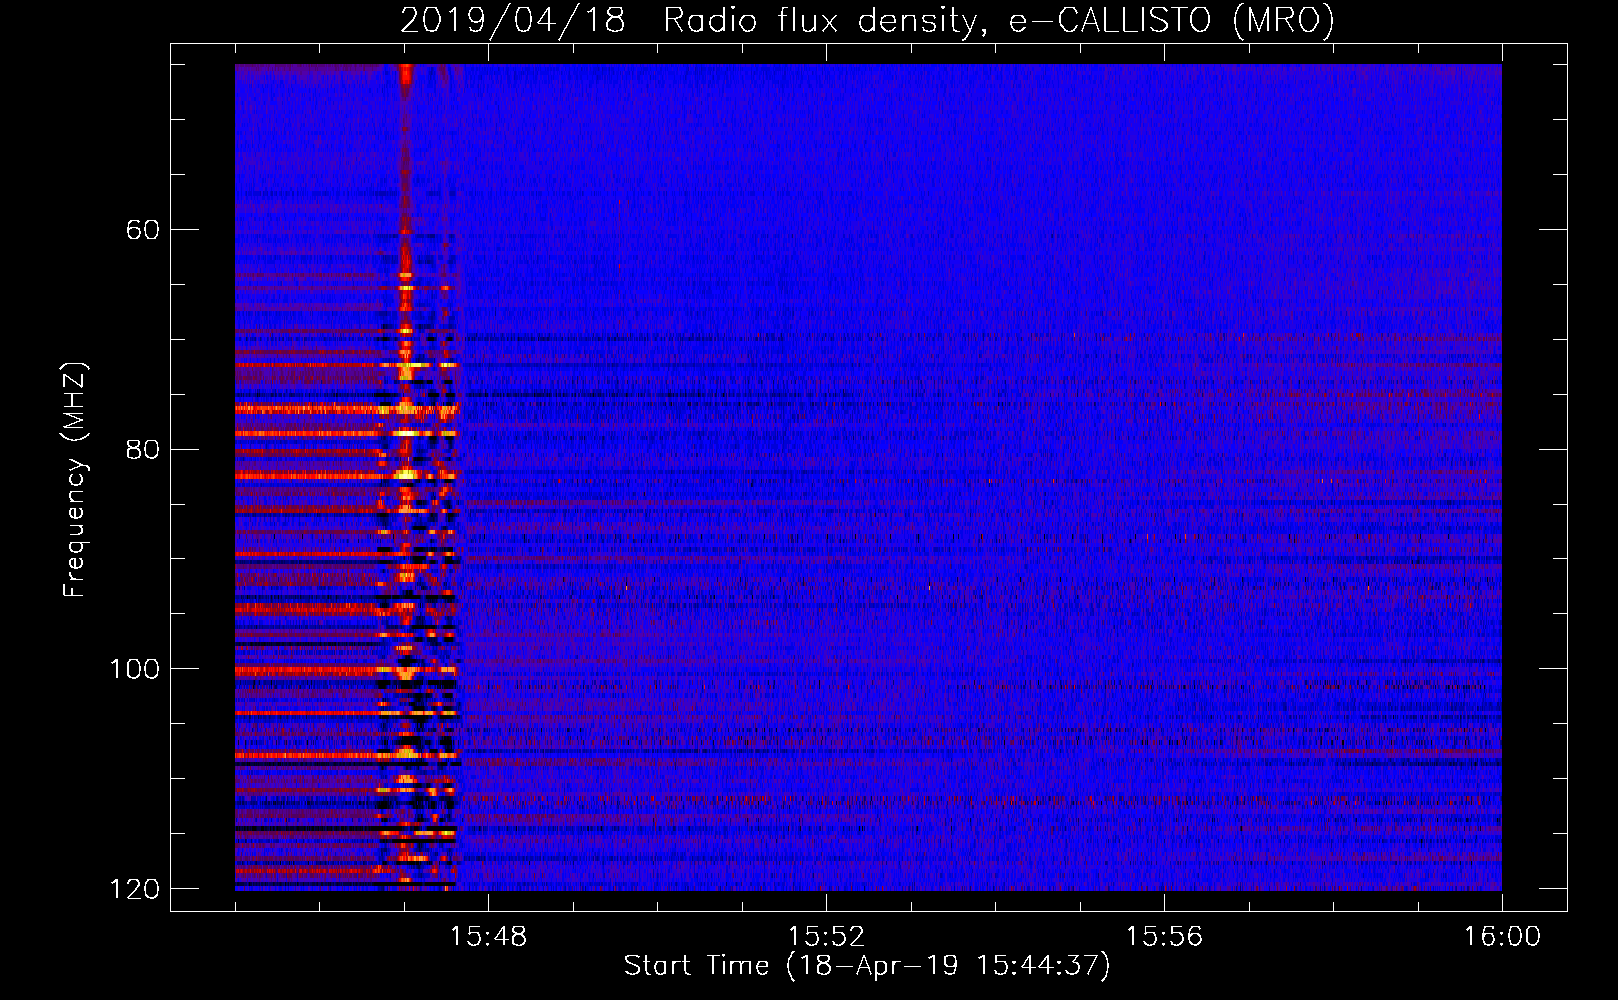
Task: Click the '120' frequency tick label
Action: point(134,889)
